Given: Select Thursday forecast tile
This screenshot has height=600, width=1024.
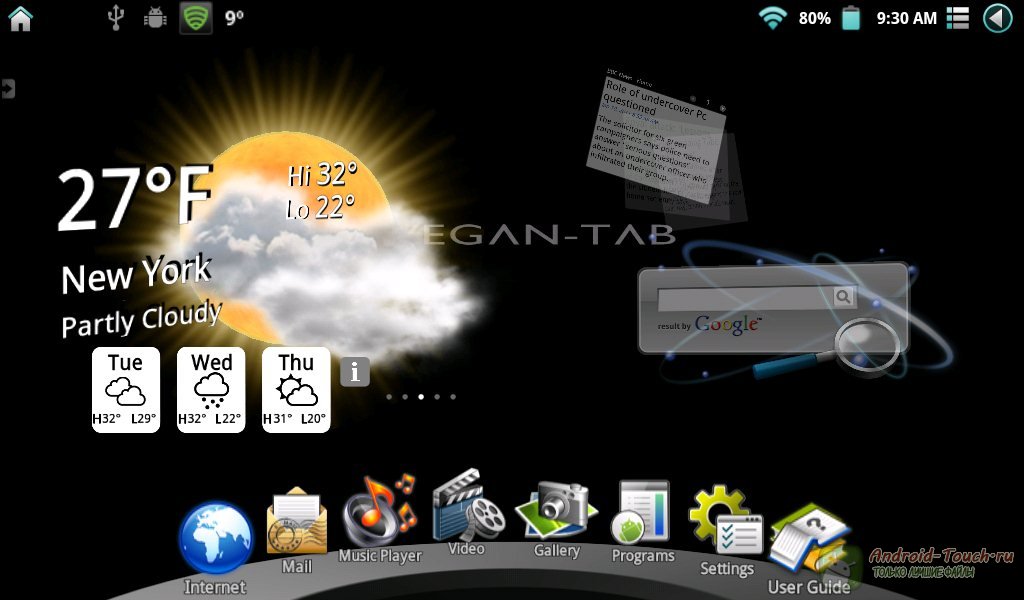Looking at the screenshot, I should click(296, 390).
